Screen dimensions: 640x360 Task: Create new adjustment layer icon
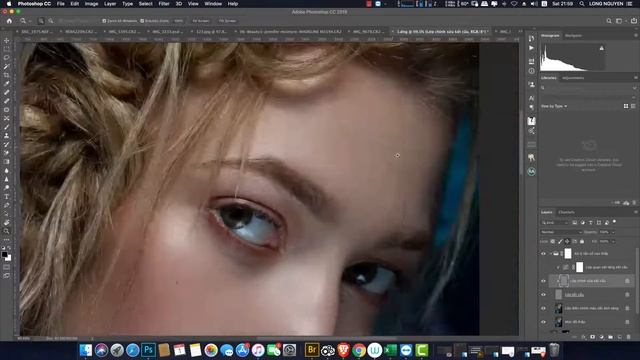click(x=601, y=337)
